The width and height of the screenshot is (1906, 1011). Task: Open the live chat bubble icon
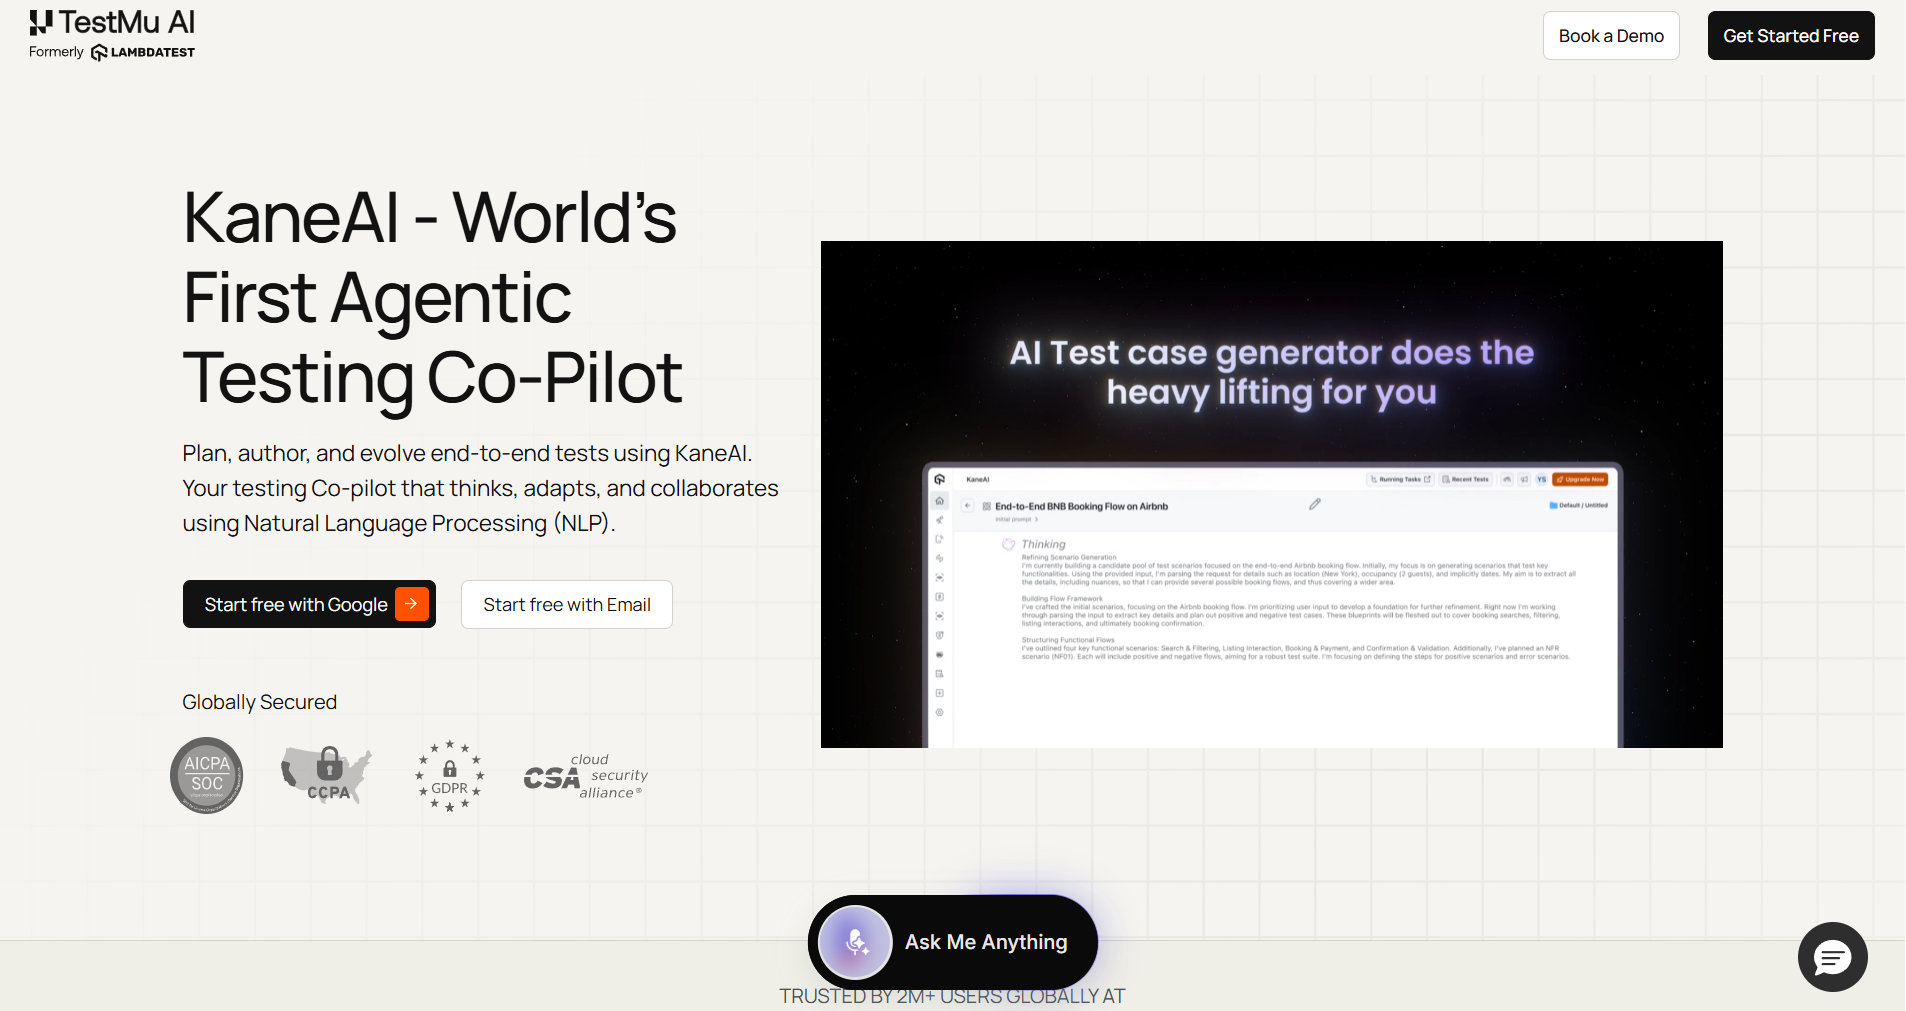coord(1833,957)
